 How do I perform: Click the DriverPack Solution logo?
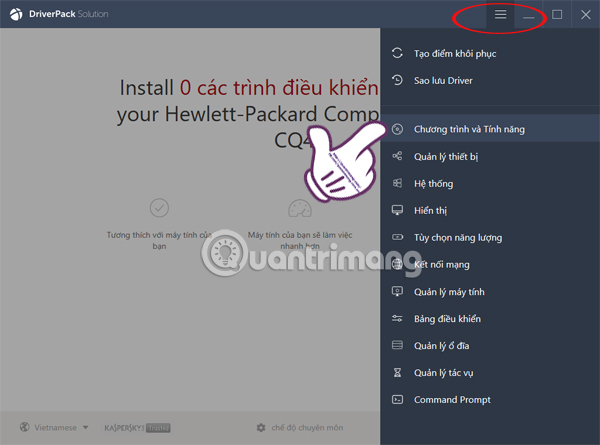point(16,14)
